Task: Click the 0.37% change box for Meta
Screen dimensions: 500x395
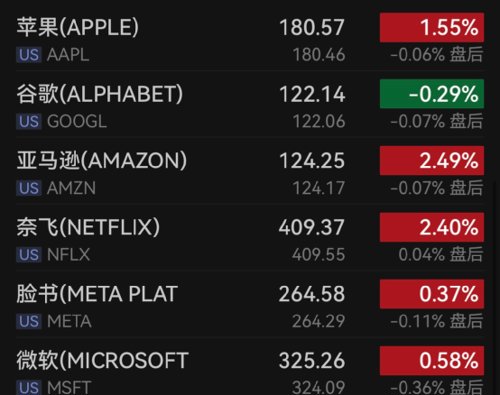Action: (x=432, y=294)
